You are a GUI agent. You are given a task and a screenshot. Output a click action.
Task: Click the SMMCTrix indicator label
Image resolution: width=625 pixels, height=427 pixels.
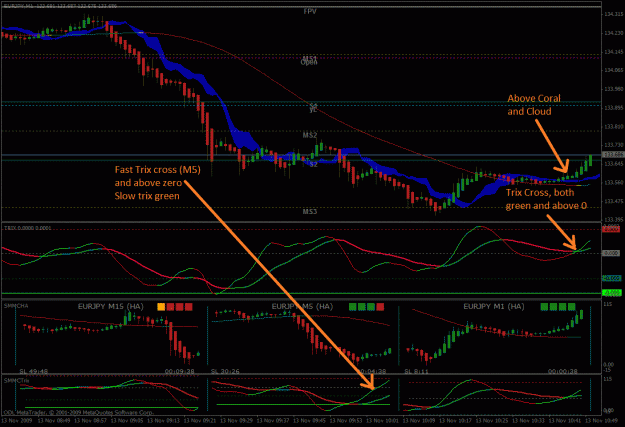pyautogui.click(x=16, y=380)
